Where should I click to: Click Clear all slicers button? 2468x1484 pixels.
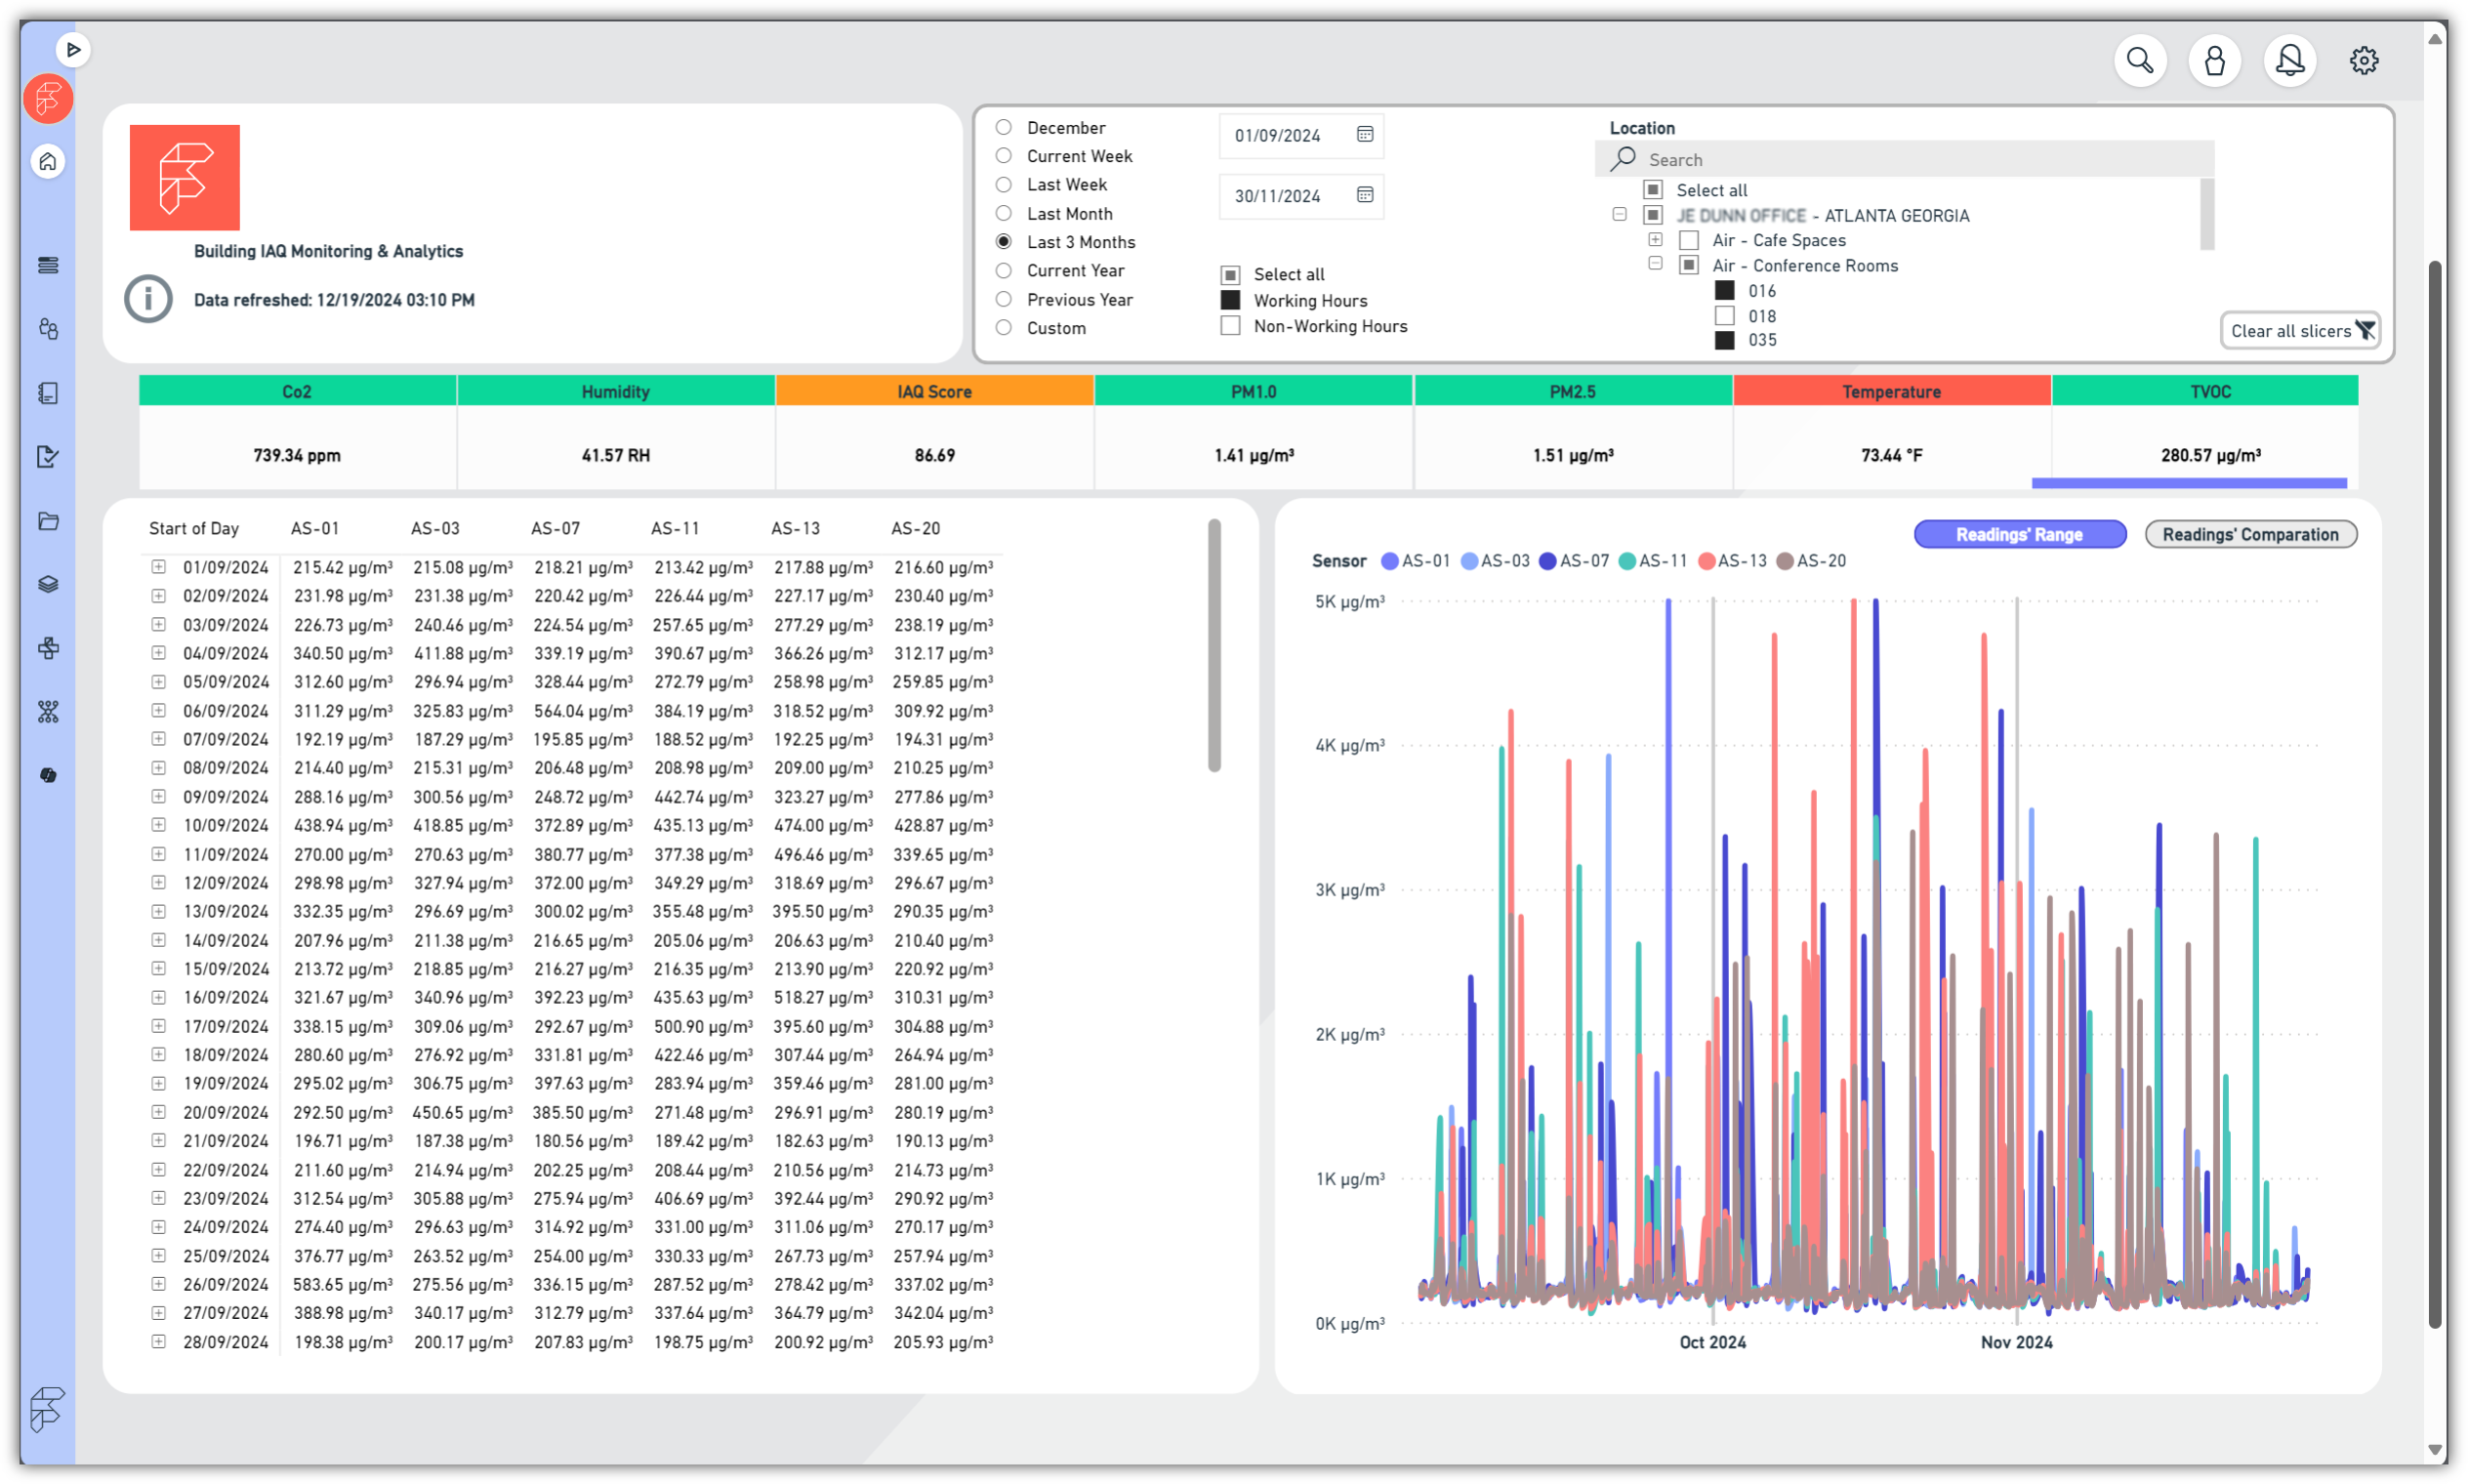(x=2300, y=331)
